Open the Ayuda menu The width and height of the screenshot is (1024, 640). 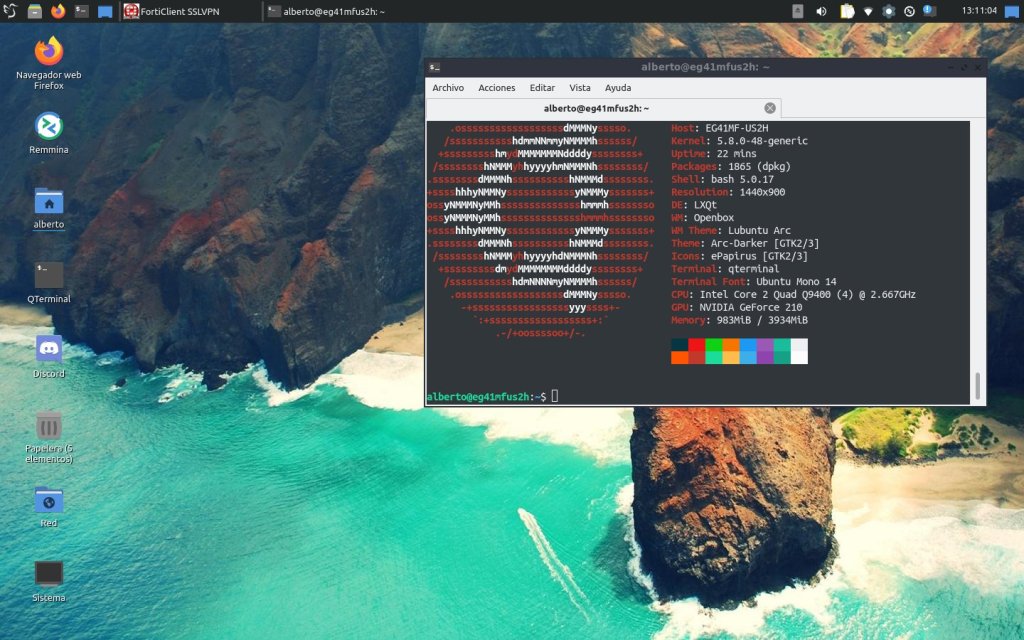pyautogui.click(x=618, y=88)
